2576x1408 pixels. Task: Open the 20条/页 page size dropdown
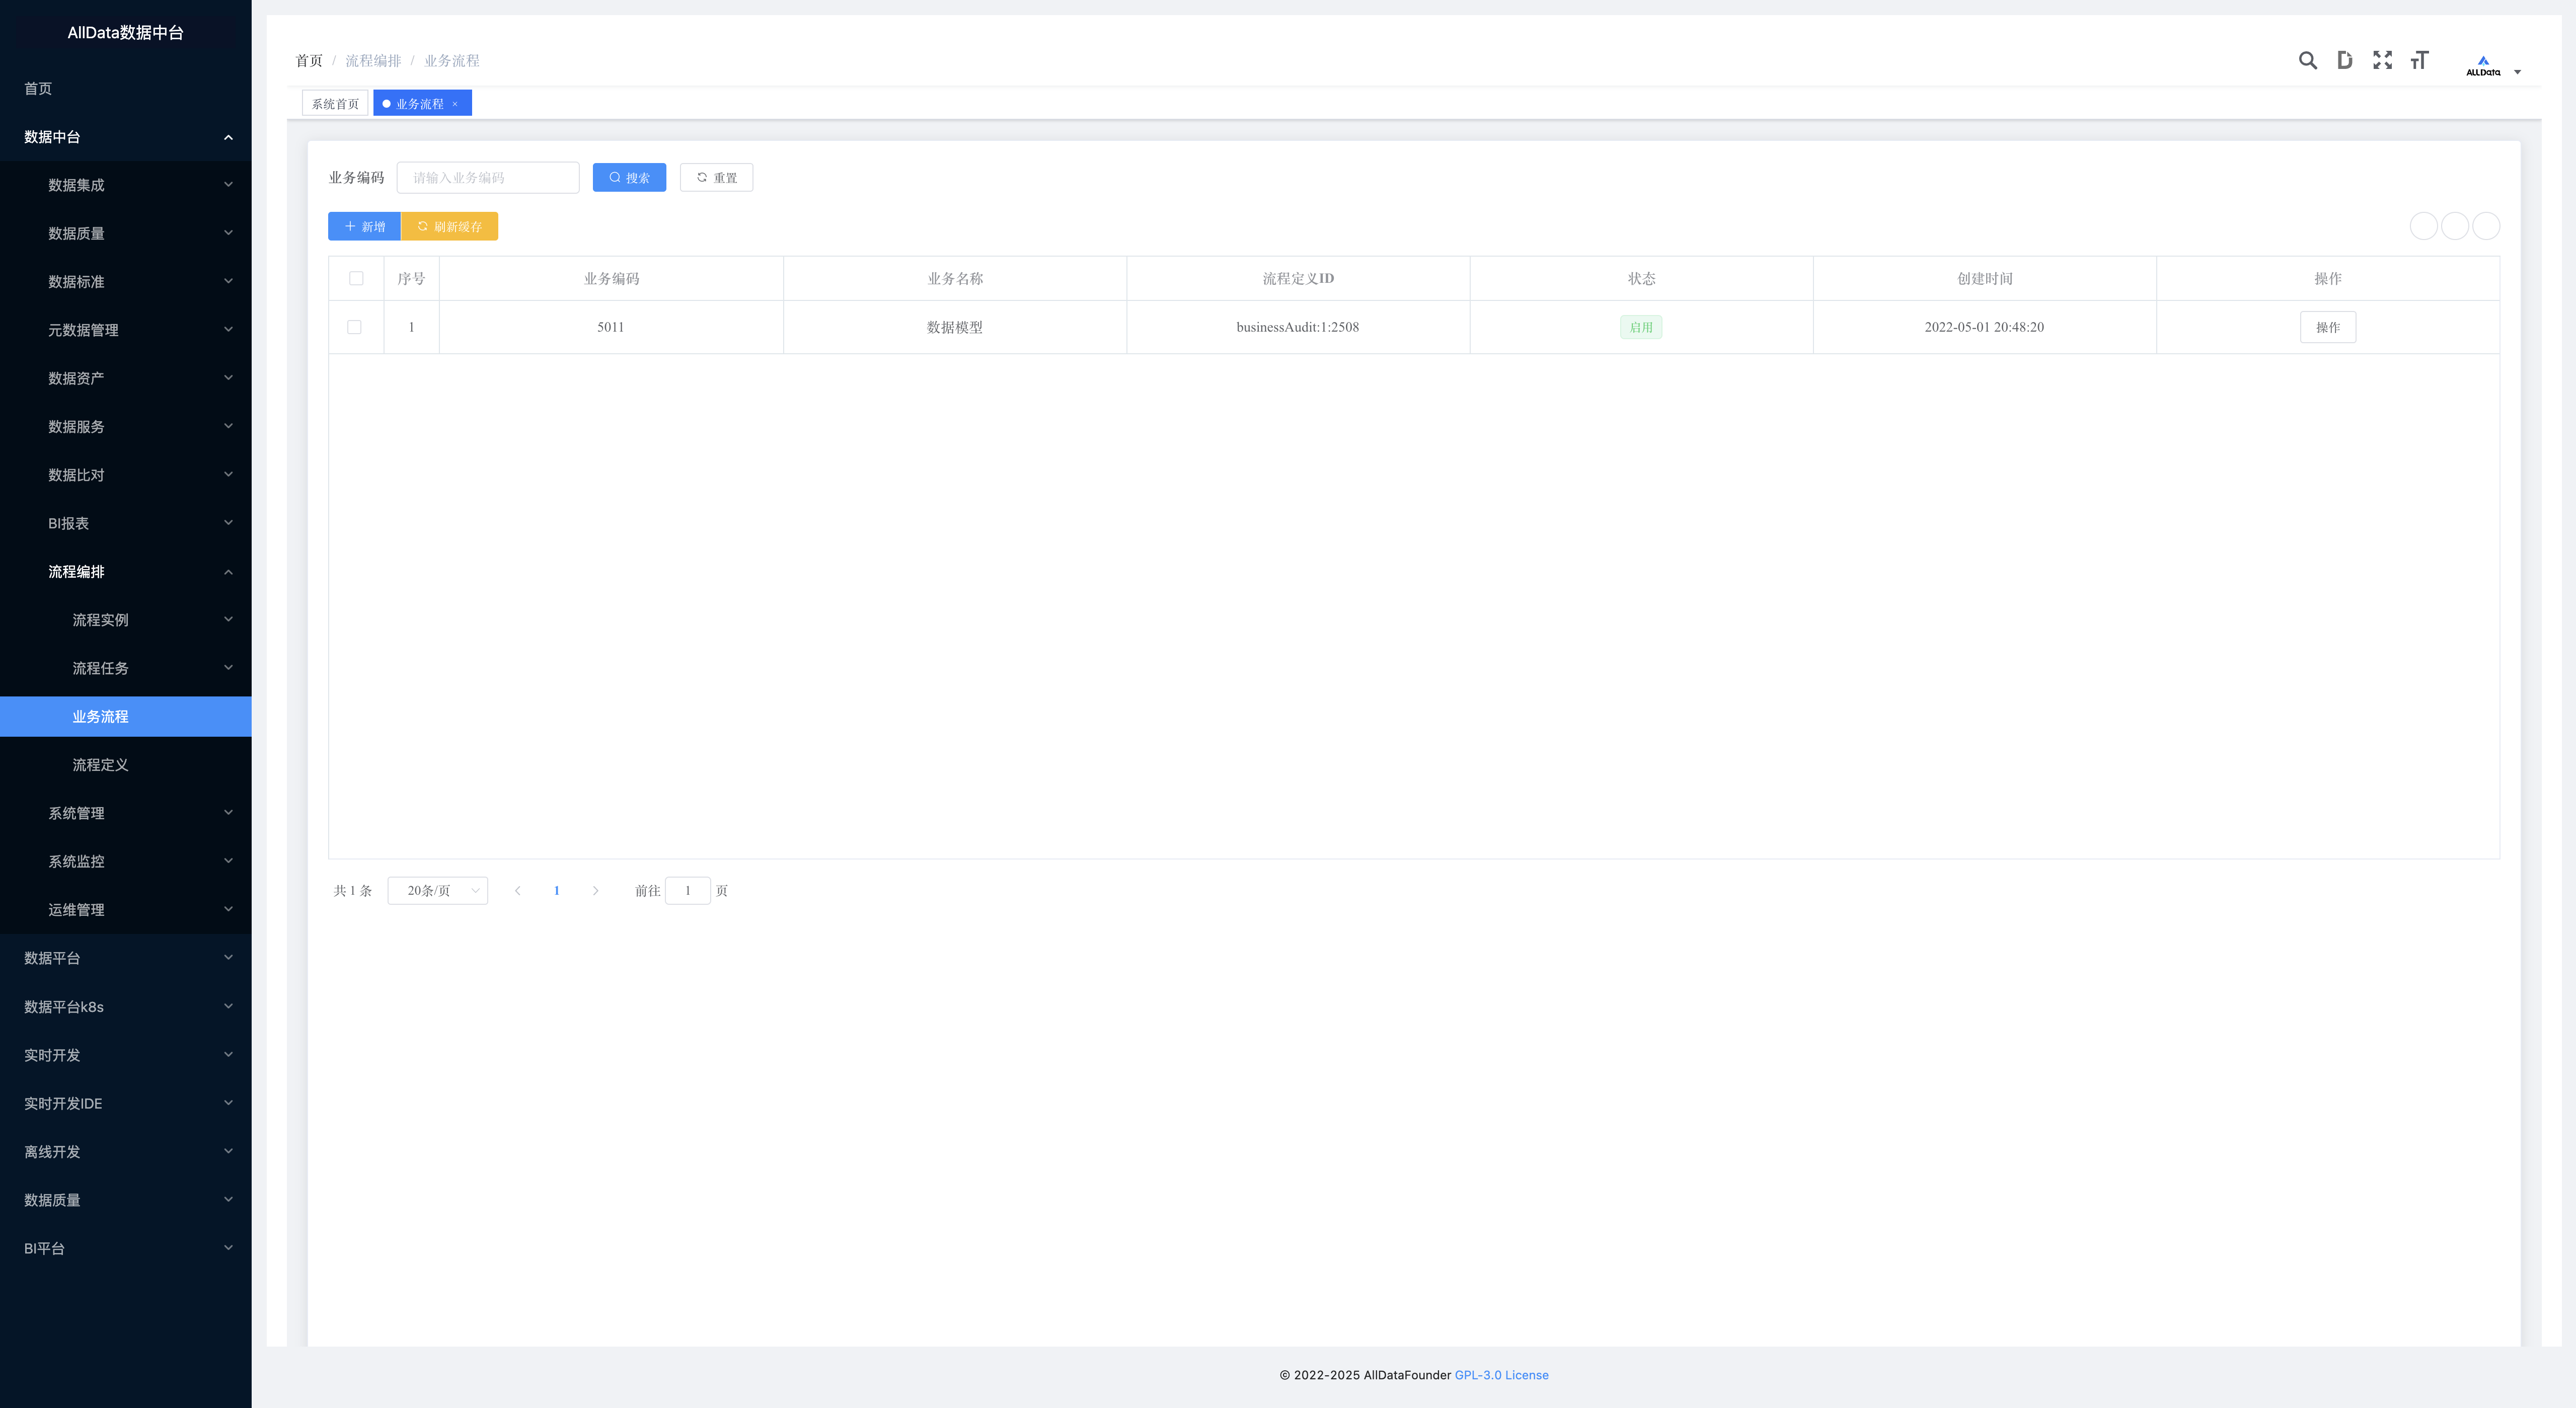click(x=437, y=890)
